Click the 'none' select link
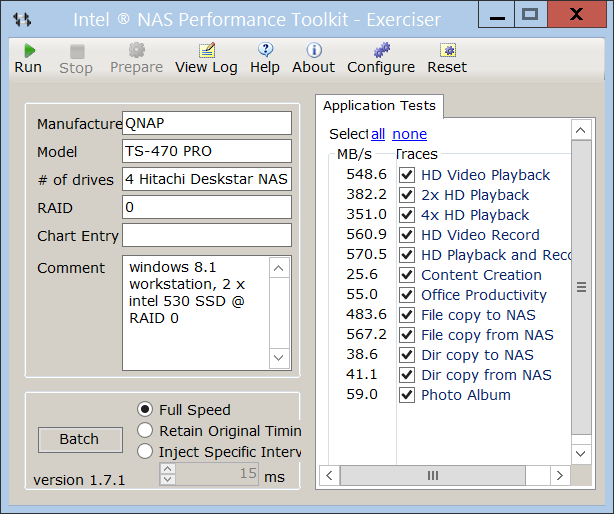 click(x=410, y=134)
